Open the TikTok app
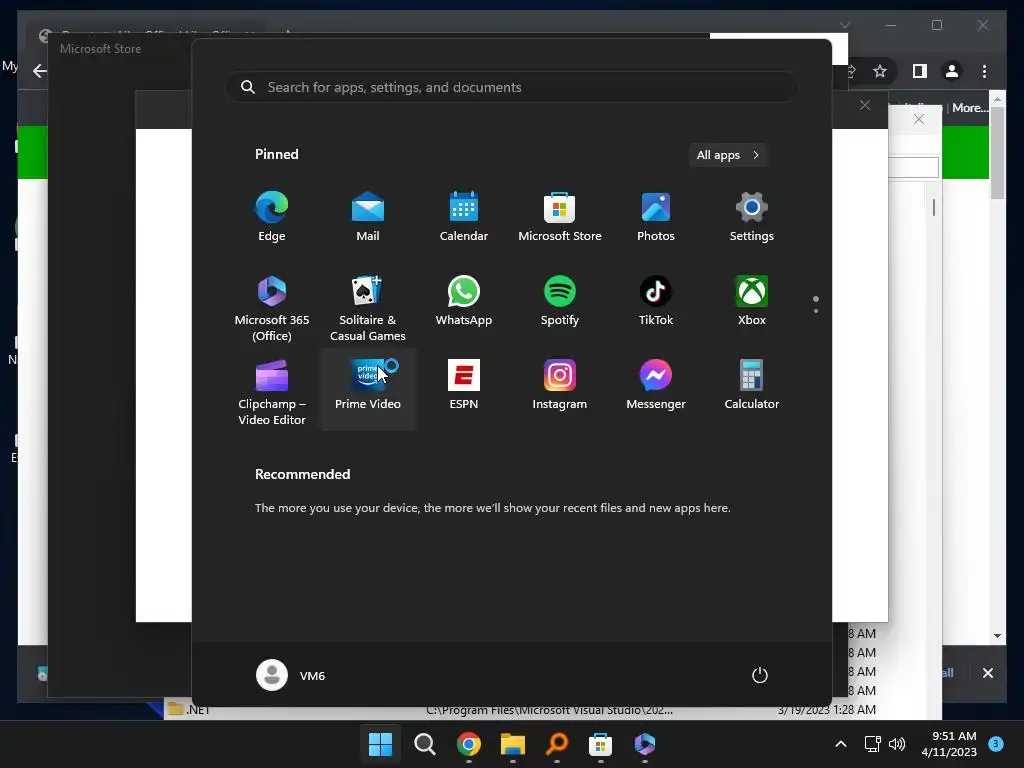This screenshot has height=768, width=1024. 656,301
